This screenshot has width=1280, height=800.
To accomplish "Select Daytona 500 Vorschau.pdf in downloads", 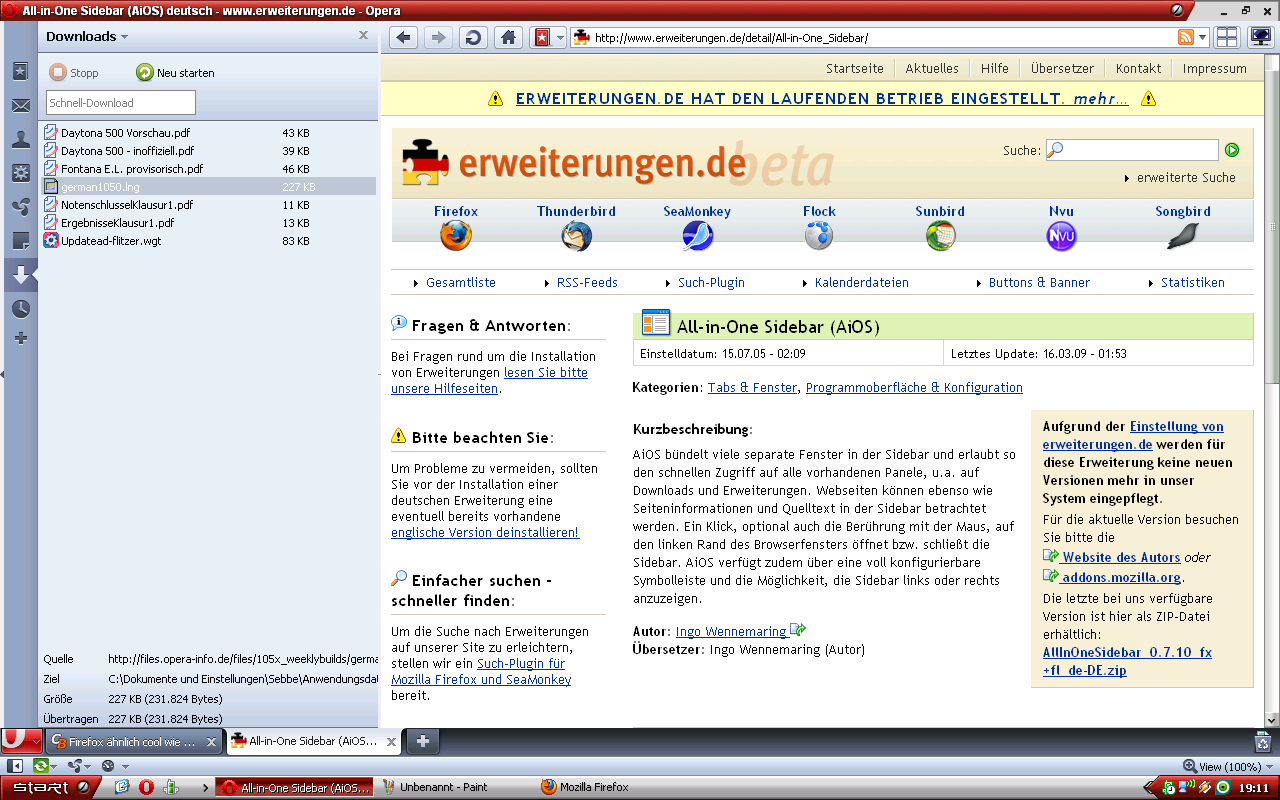I will pyautogui.click(x=209, y=133).
